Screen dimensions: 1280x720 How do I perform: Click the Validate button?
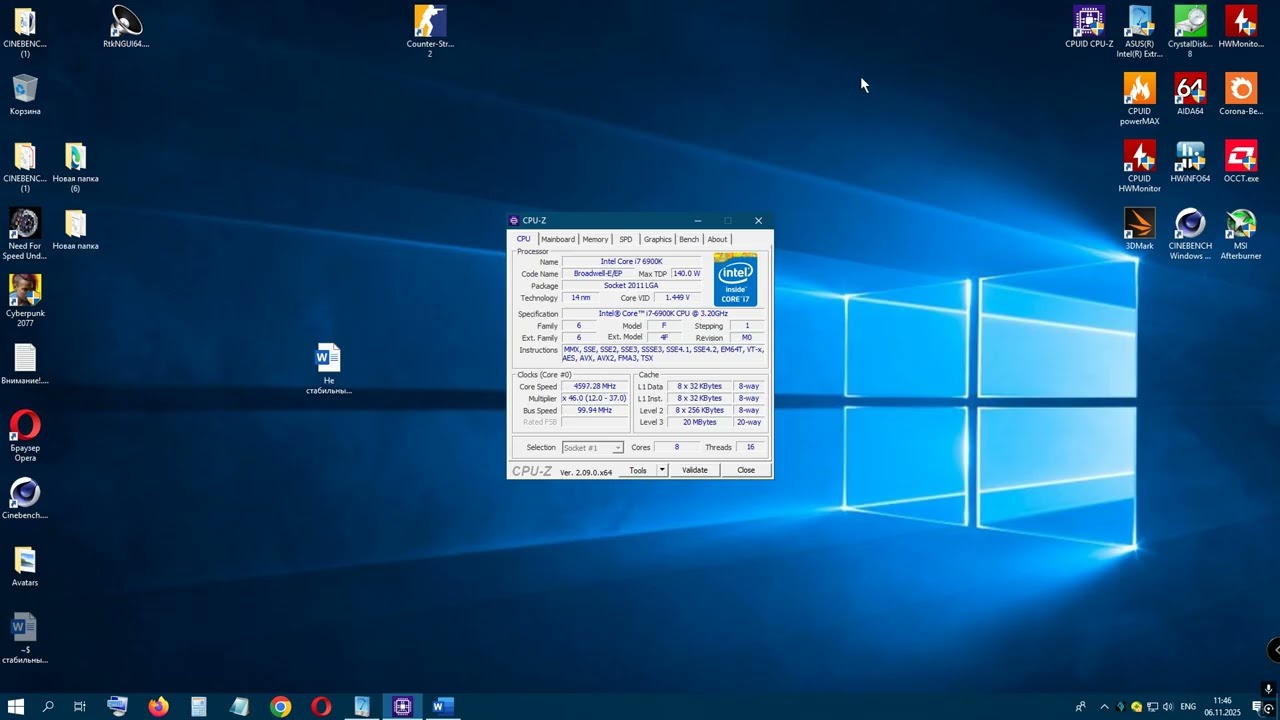tap(694, 470)
